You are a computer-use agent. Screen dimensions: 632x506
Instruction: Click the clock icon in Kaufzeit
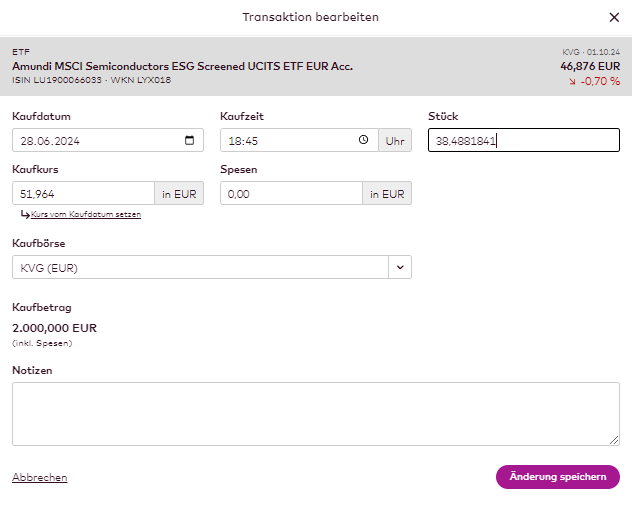[x=363, y=141]
